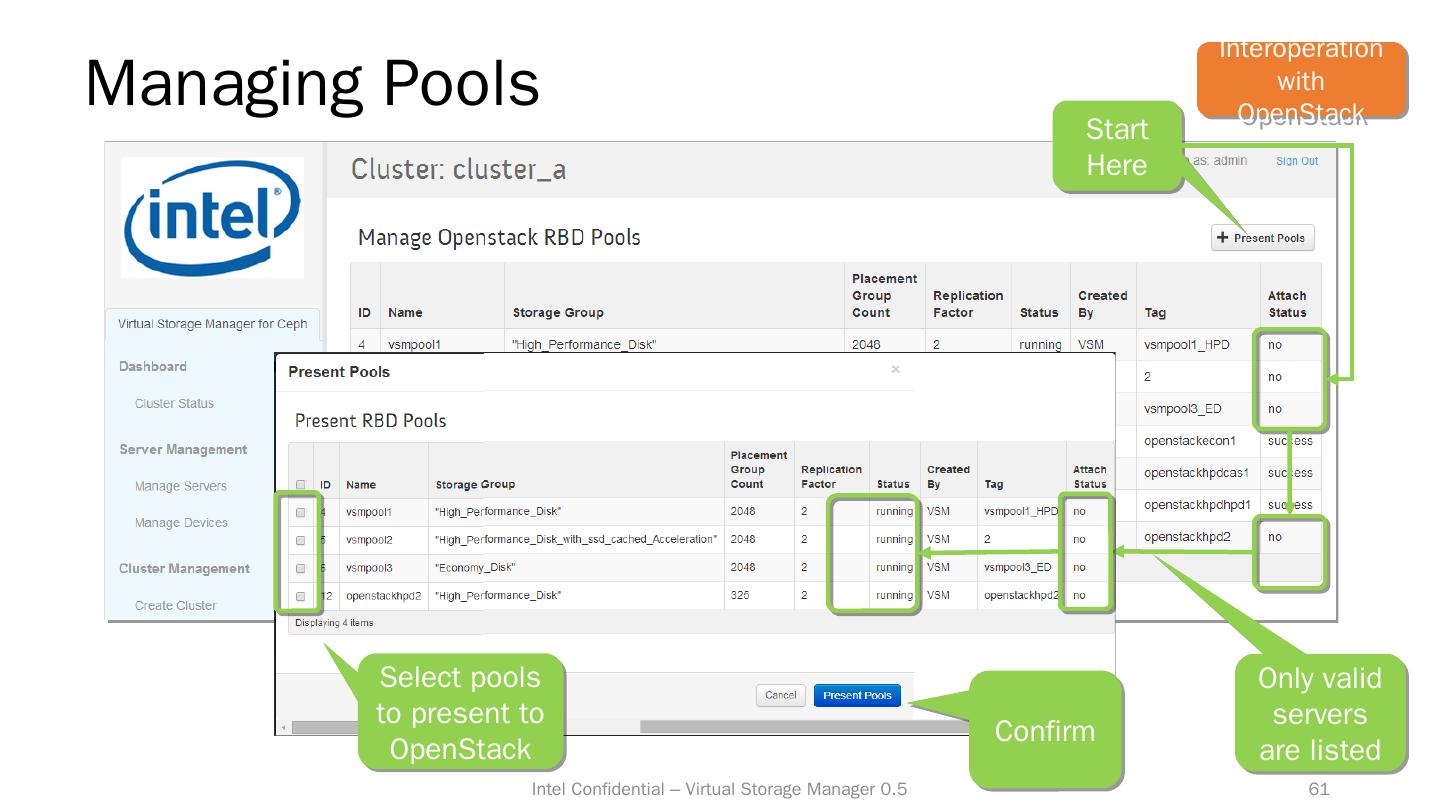The image size is (1440, 810).
Task: Click the placement group count 325 cell
Action: [x=740, y=596]
